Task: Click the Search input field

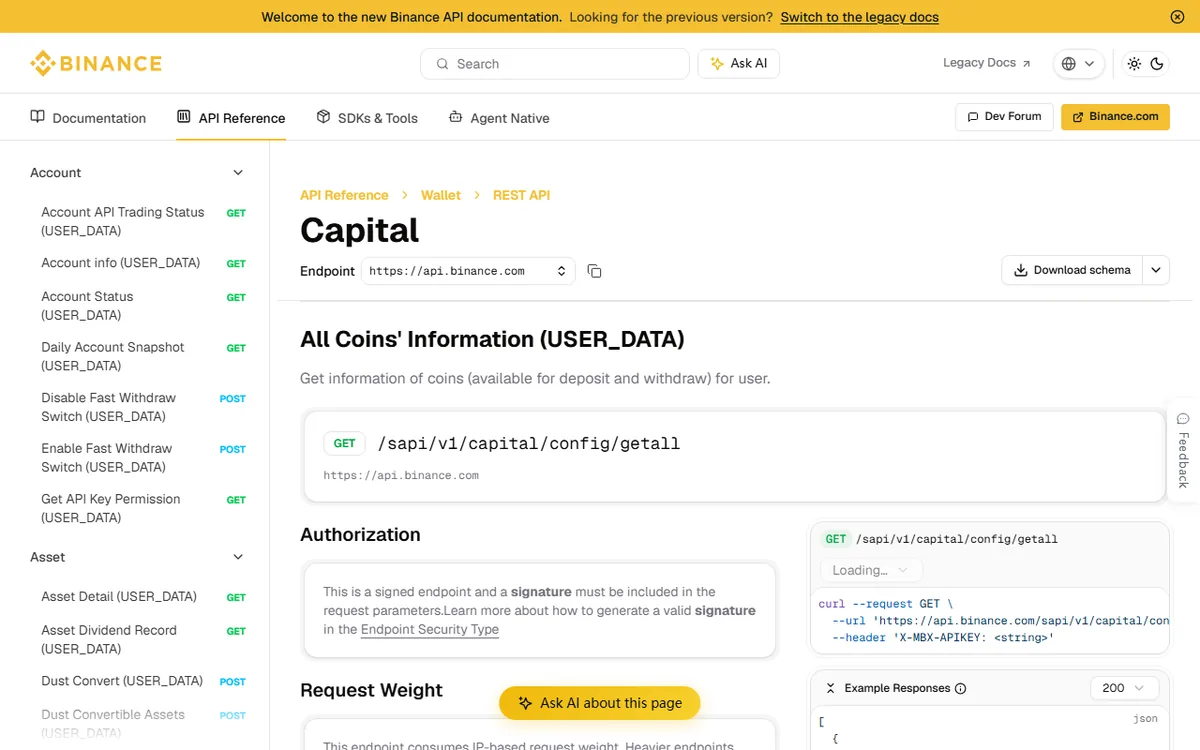Action: click(x=555, y=64)
